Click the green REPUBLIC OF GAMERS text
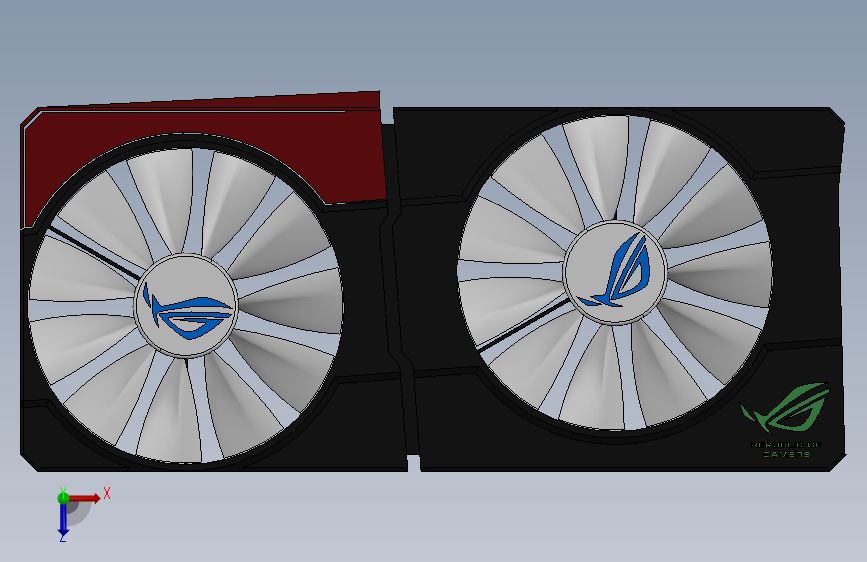Screen dimensions: 867x562 [786, 449]
